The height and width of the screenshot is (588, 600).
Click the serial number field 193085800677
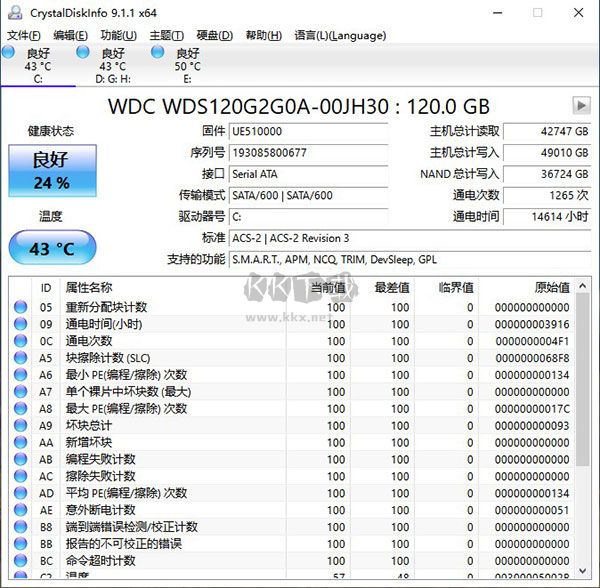308,153
